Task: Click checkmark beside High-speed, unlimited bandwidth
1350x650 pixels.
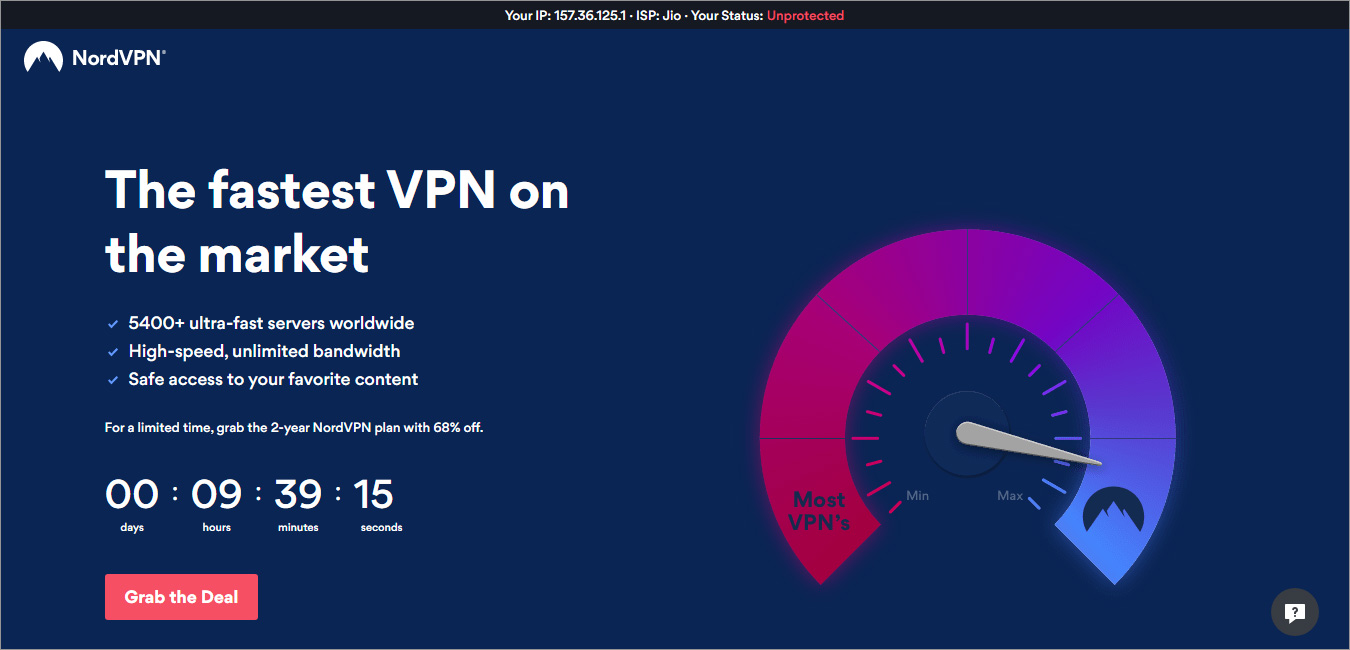Action: 113,352
